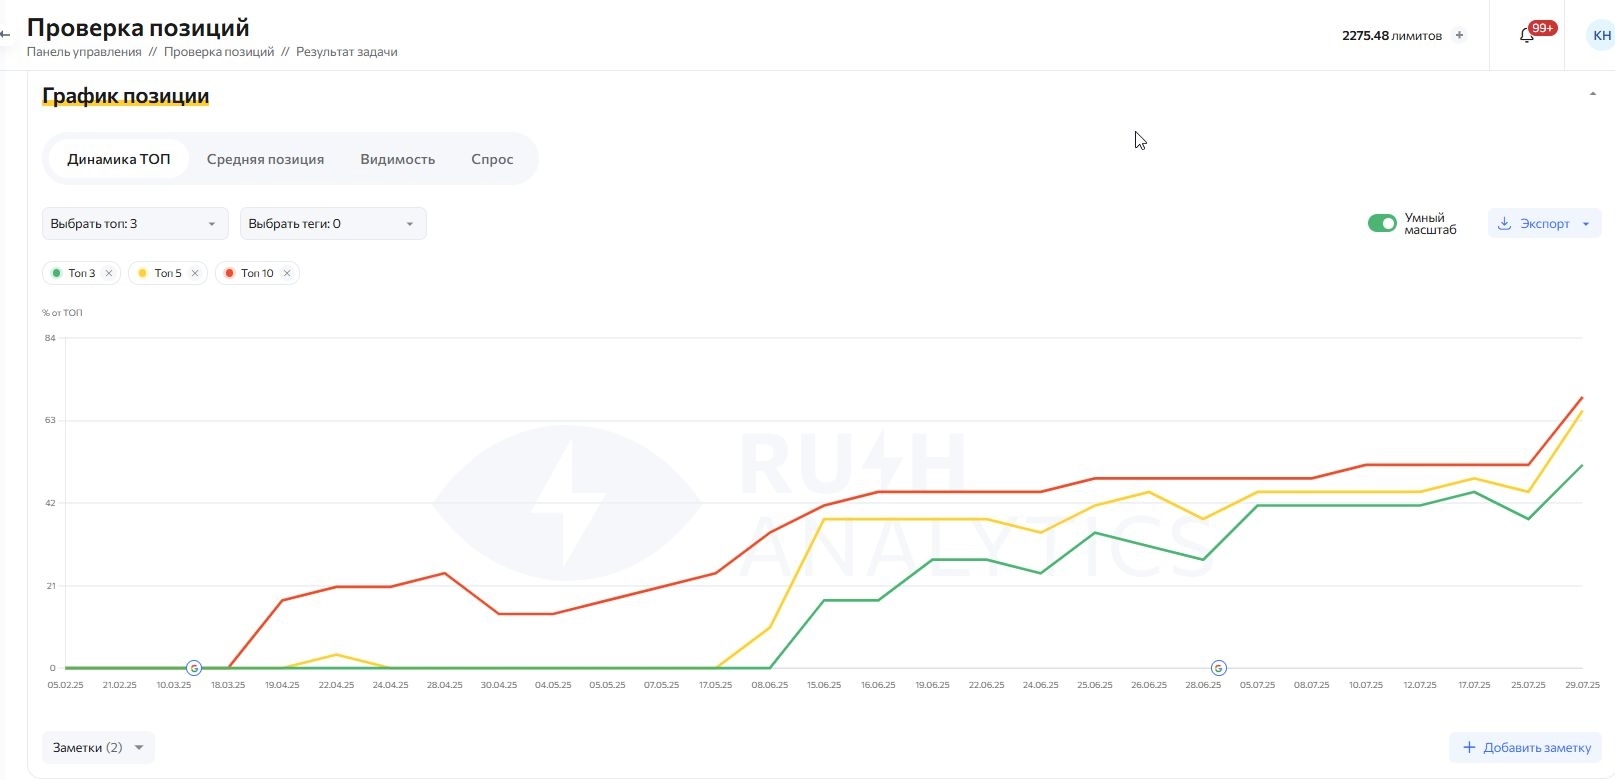The width and height of the screenshot is (1615, 780).
Task: Go to Панель управления breadcrumb
Action: pyautogui.click(x=84, y=52)
